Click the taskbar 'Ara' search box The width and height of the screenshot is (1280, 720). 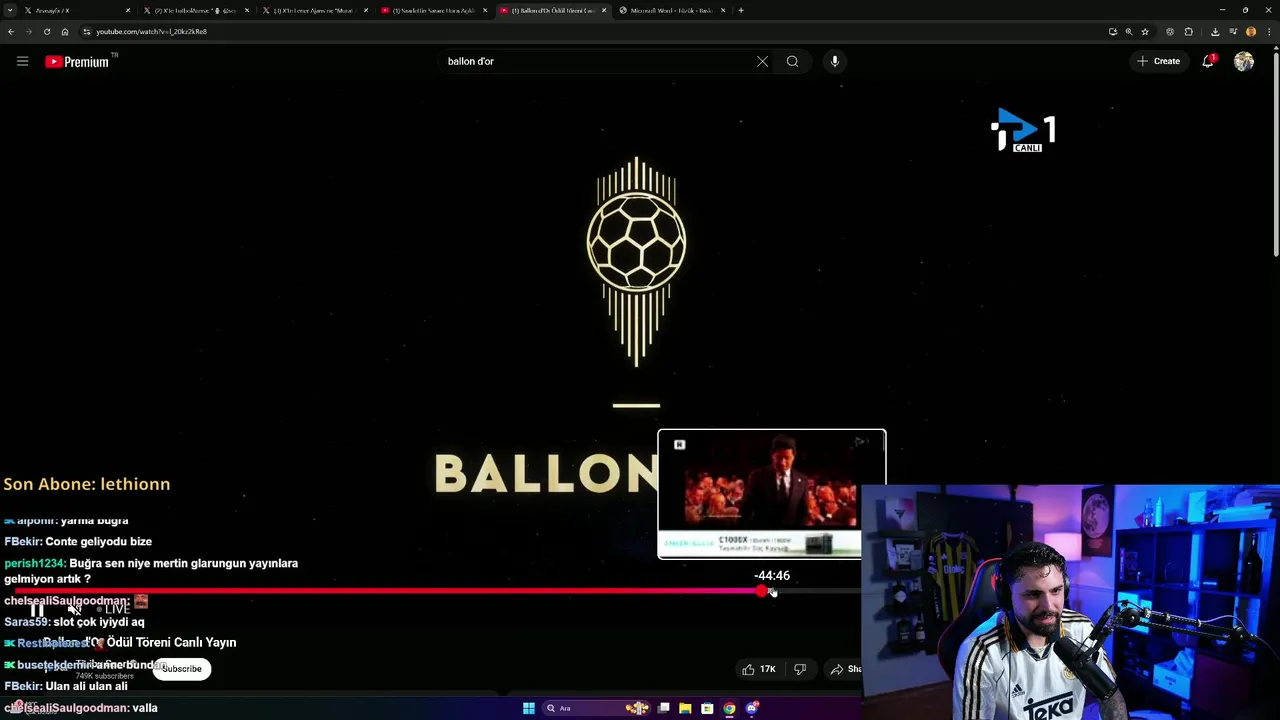[x=597, y=708]
